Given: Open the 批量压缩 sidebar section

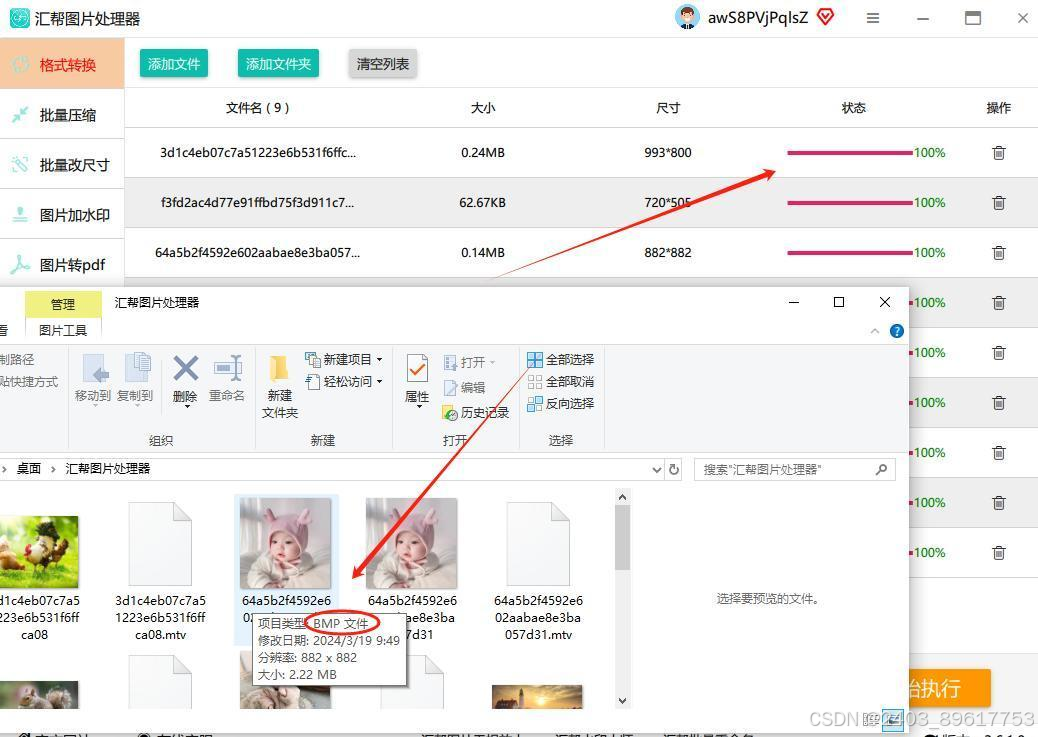Looking at the screenshot, I should (62, 115).
